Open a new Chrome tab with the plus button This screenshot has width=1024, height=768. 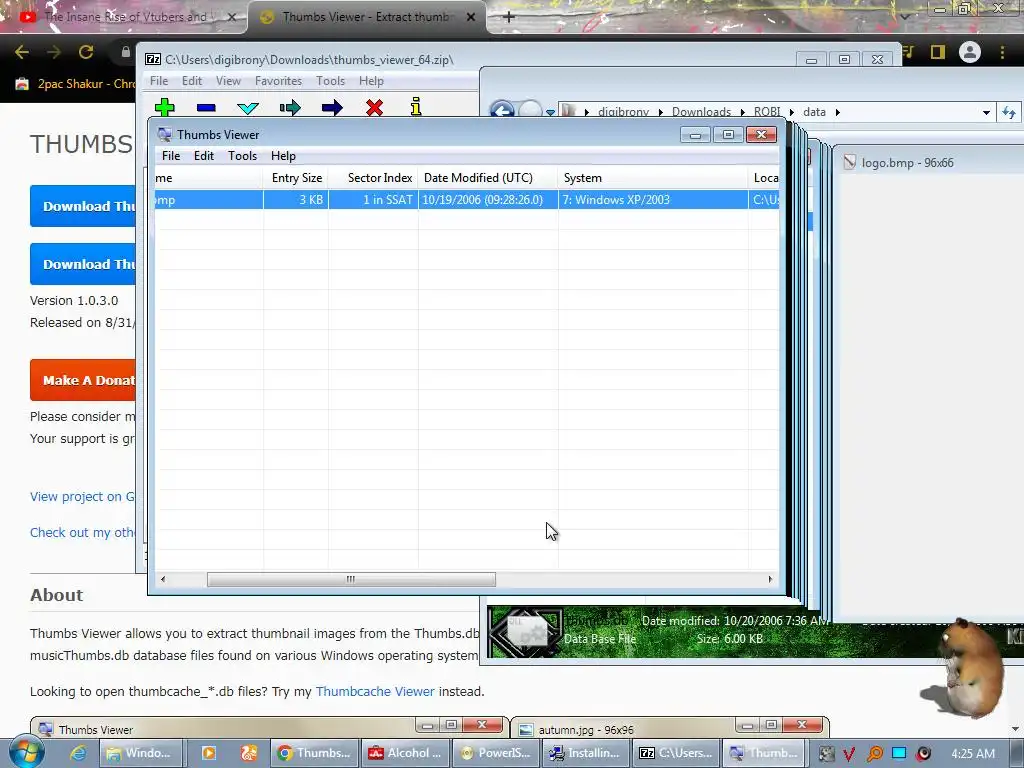point(509,17)
